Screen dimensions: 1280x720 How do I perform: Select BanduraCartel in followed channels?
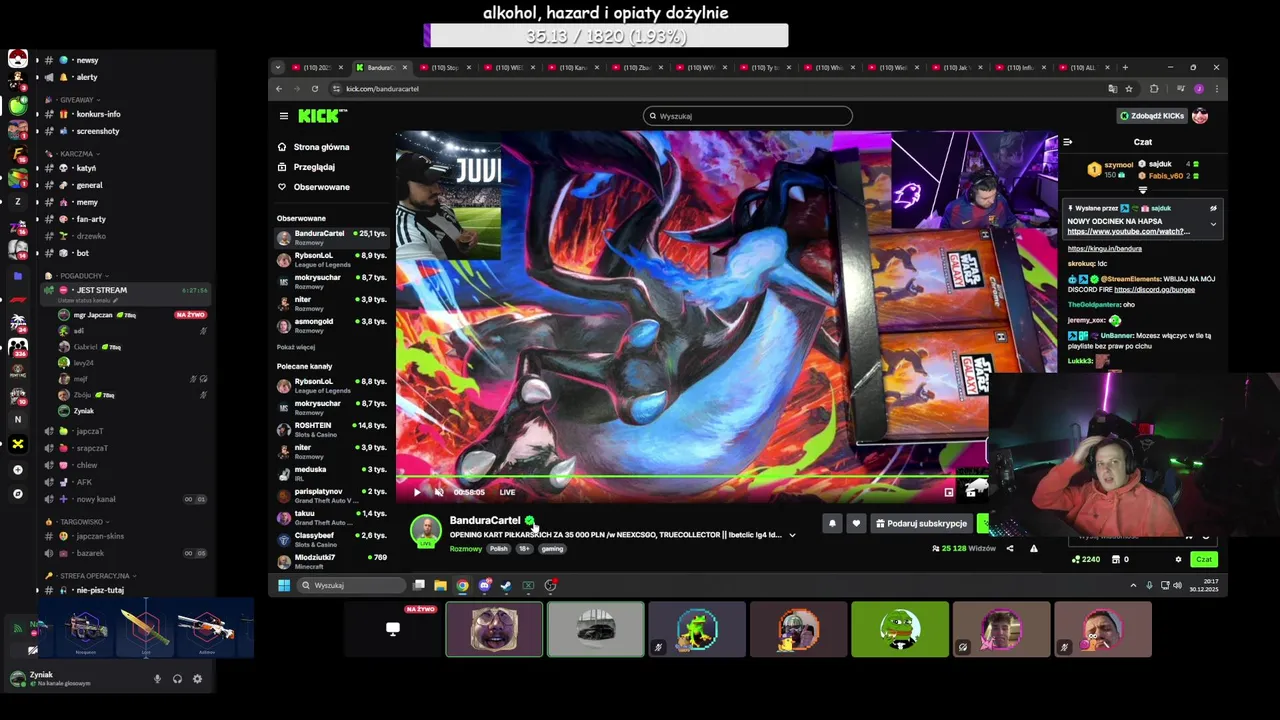click(332, 237)
